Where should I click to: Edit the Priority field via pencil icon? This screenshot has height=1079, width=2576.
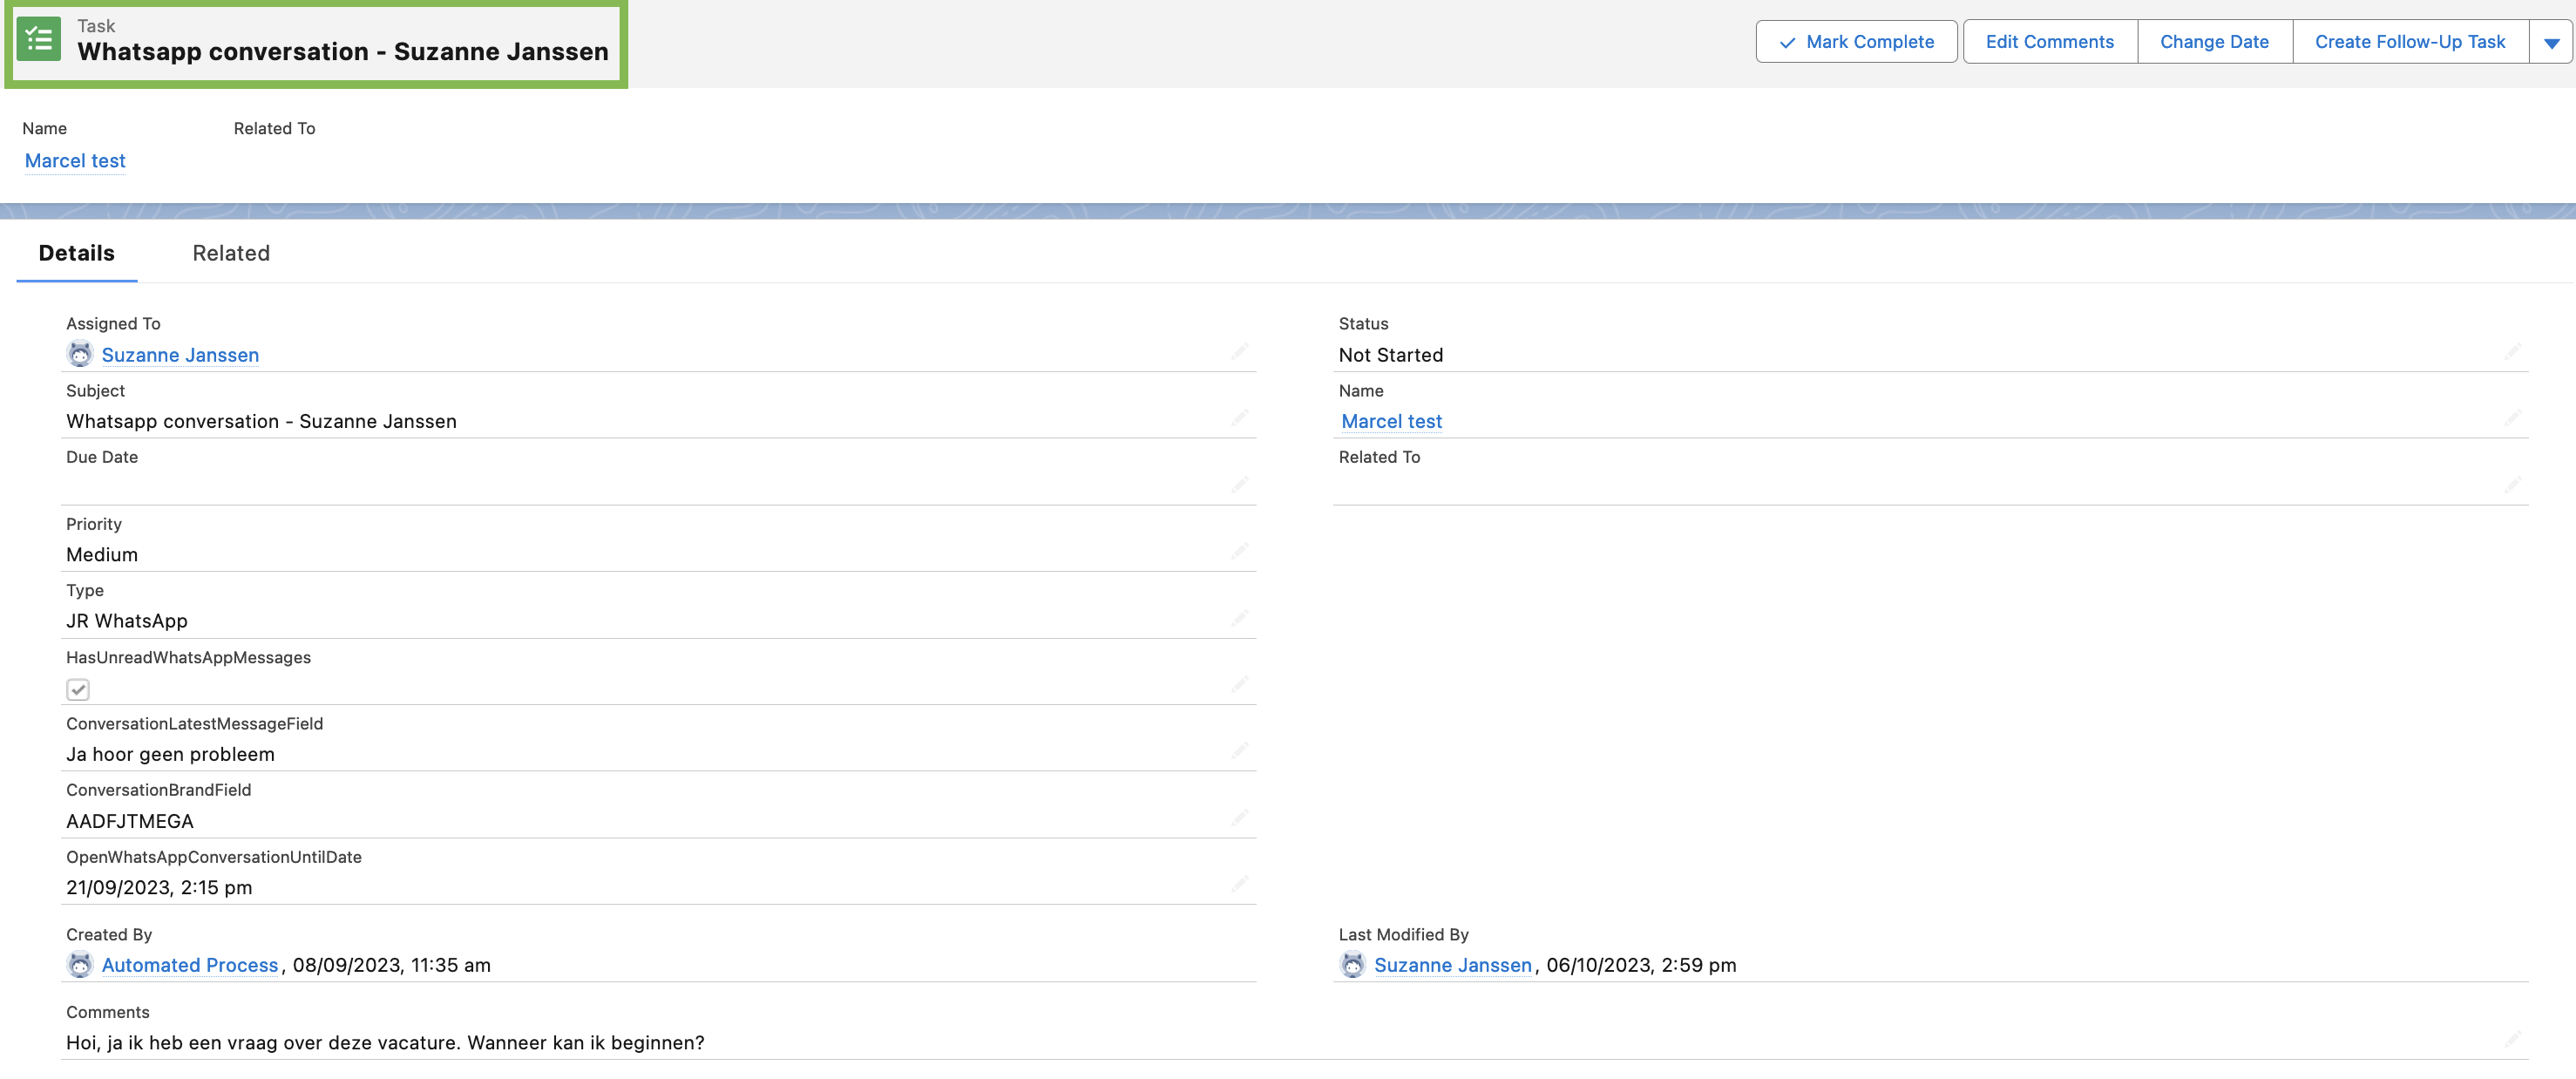coord(1239,551)
